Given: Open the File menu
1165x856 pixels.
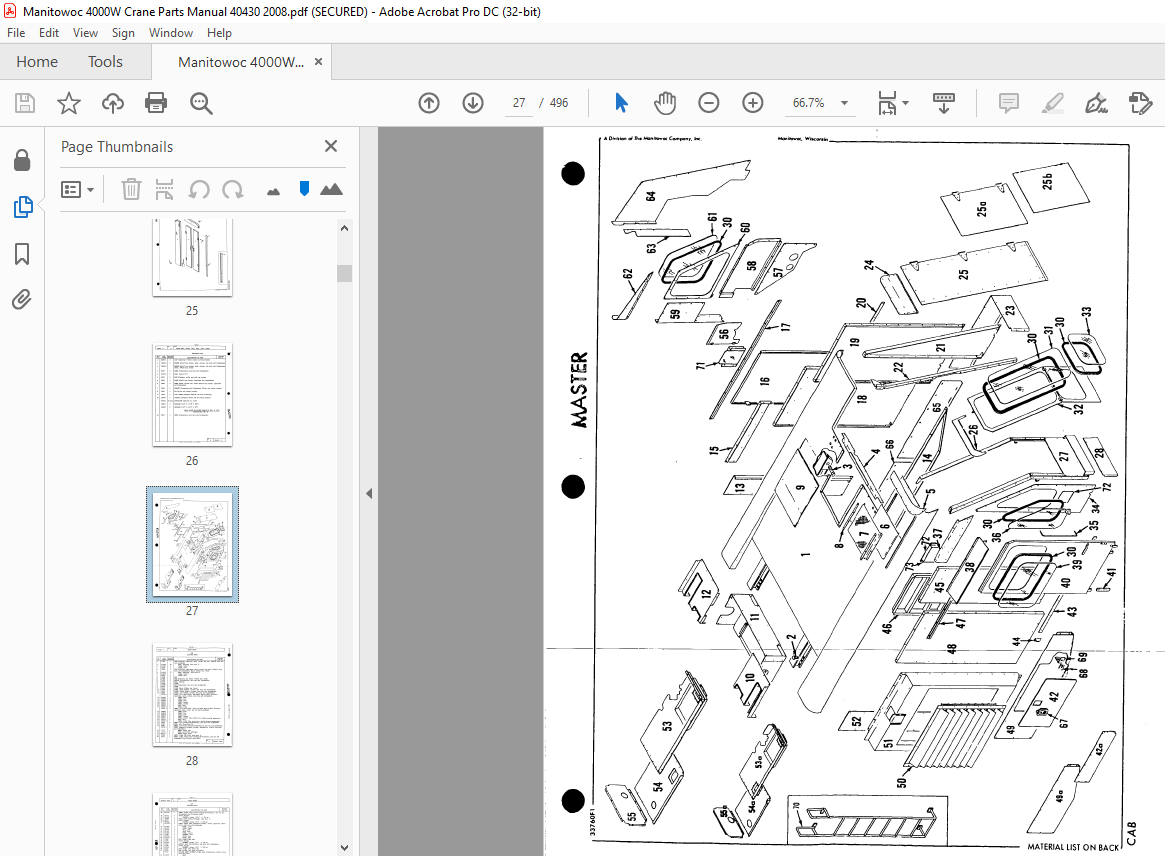Looking at the screenshot, I should point(16,33).
